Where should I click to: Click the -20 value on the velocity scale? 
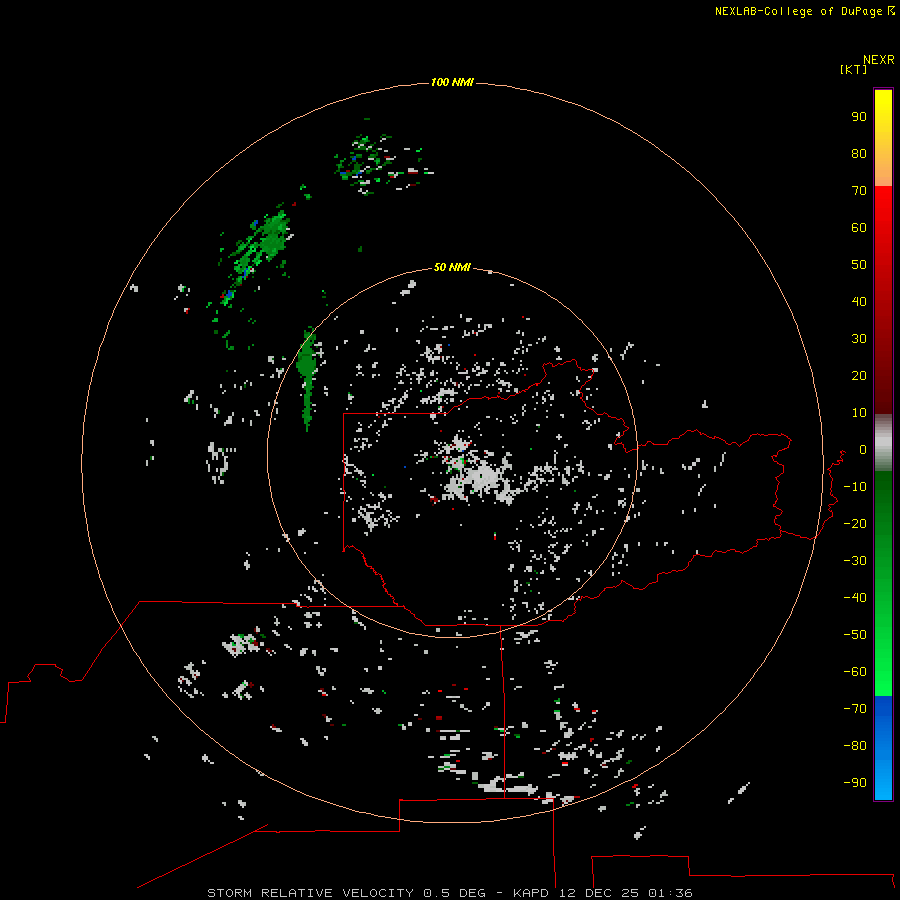point(855,523)
